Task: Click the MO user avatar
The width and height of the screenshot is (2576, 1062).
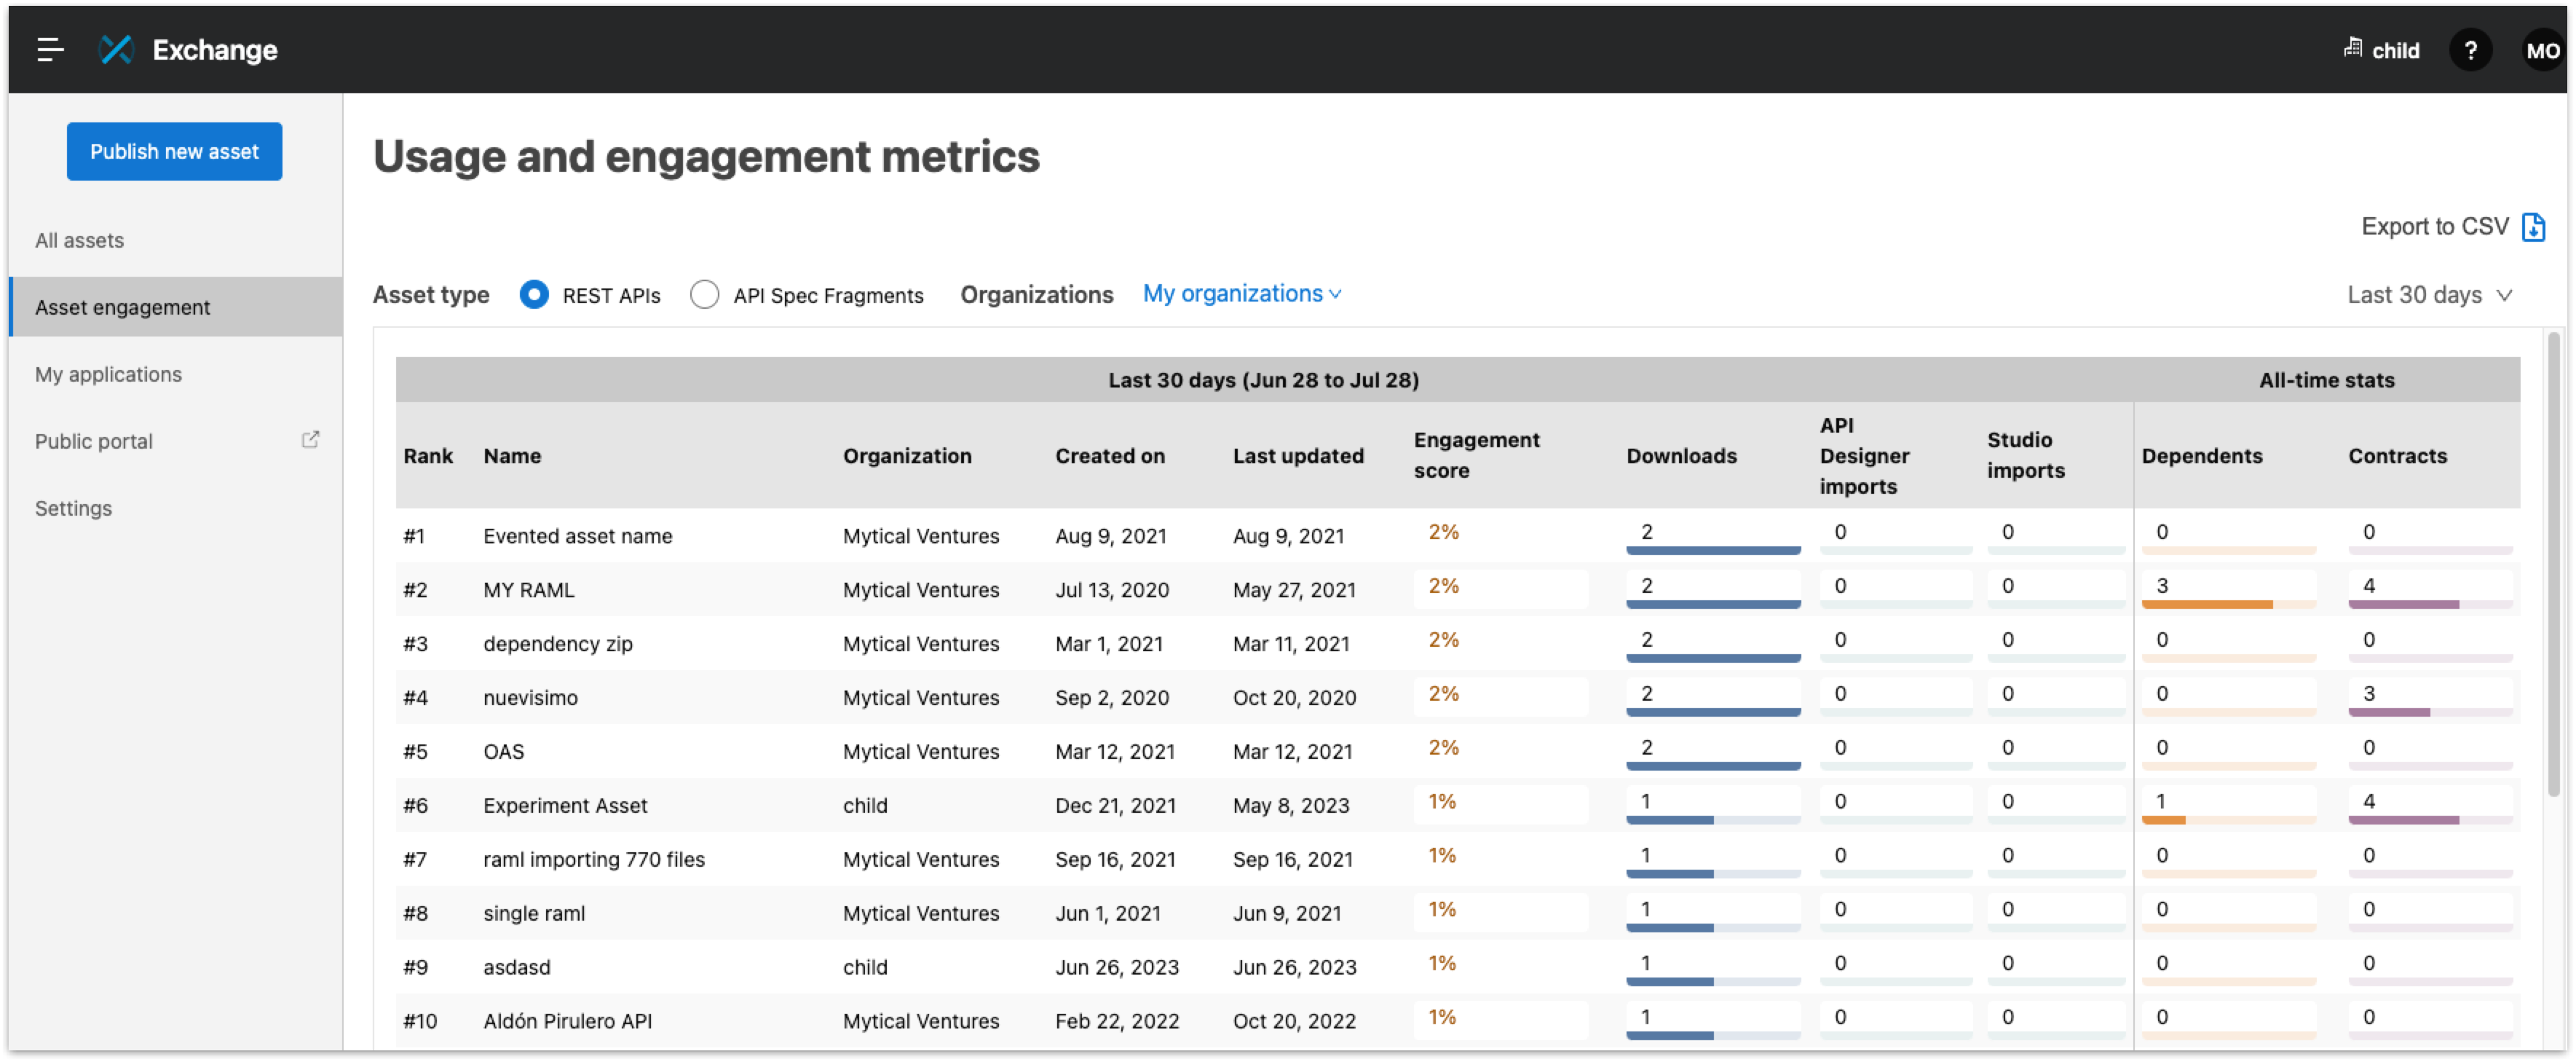Action: [x=2543, y=50]
